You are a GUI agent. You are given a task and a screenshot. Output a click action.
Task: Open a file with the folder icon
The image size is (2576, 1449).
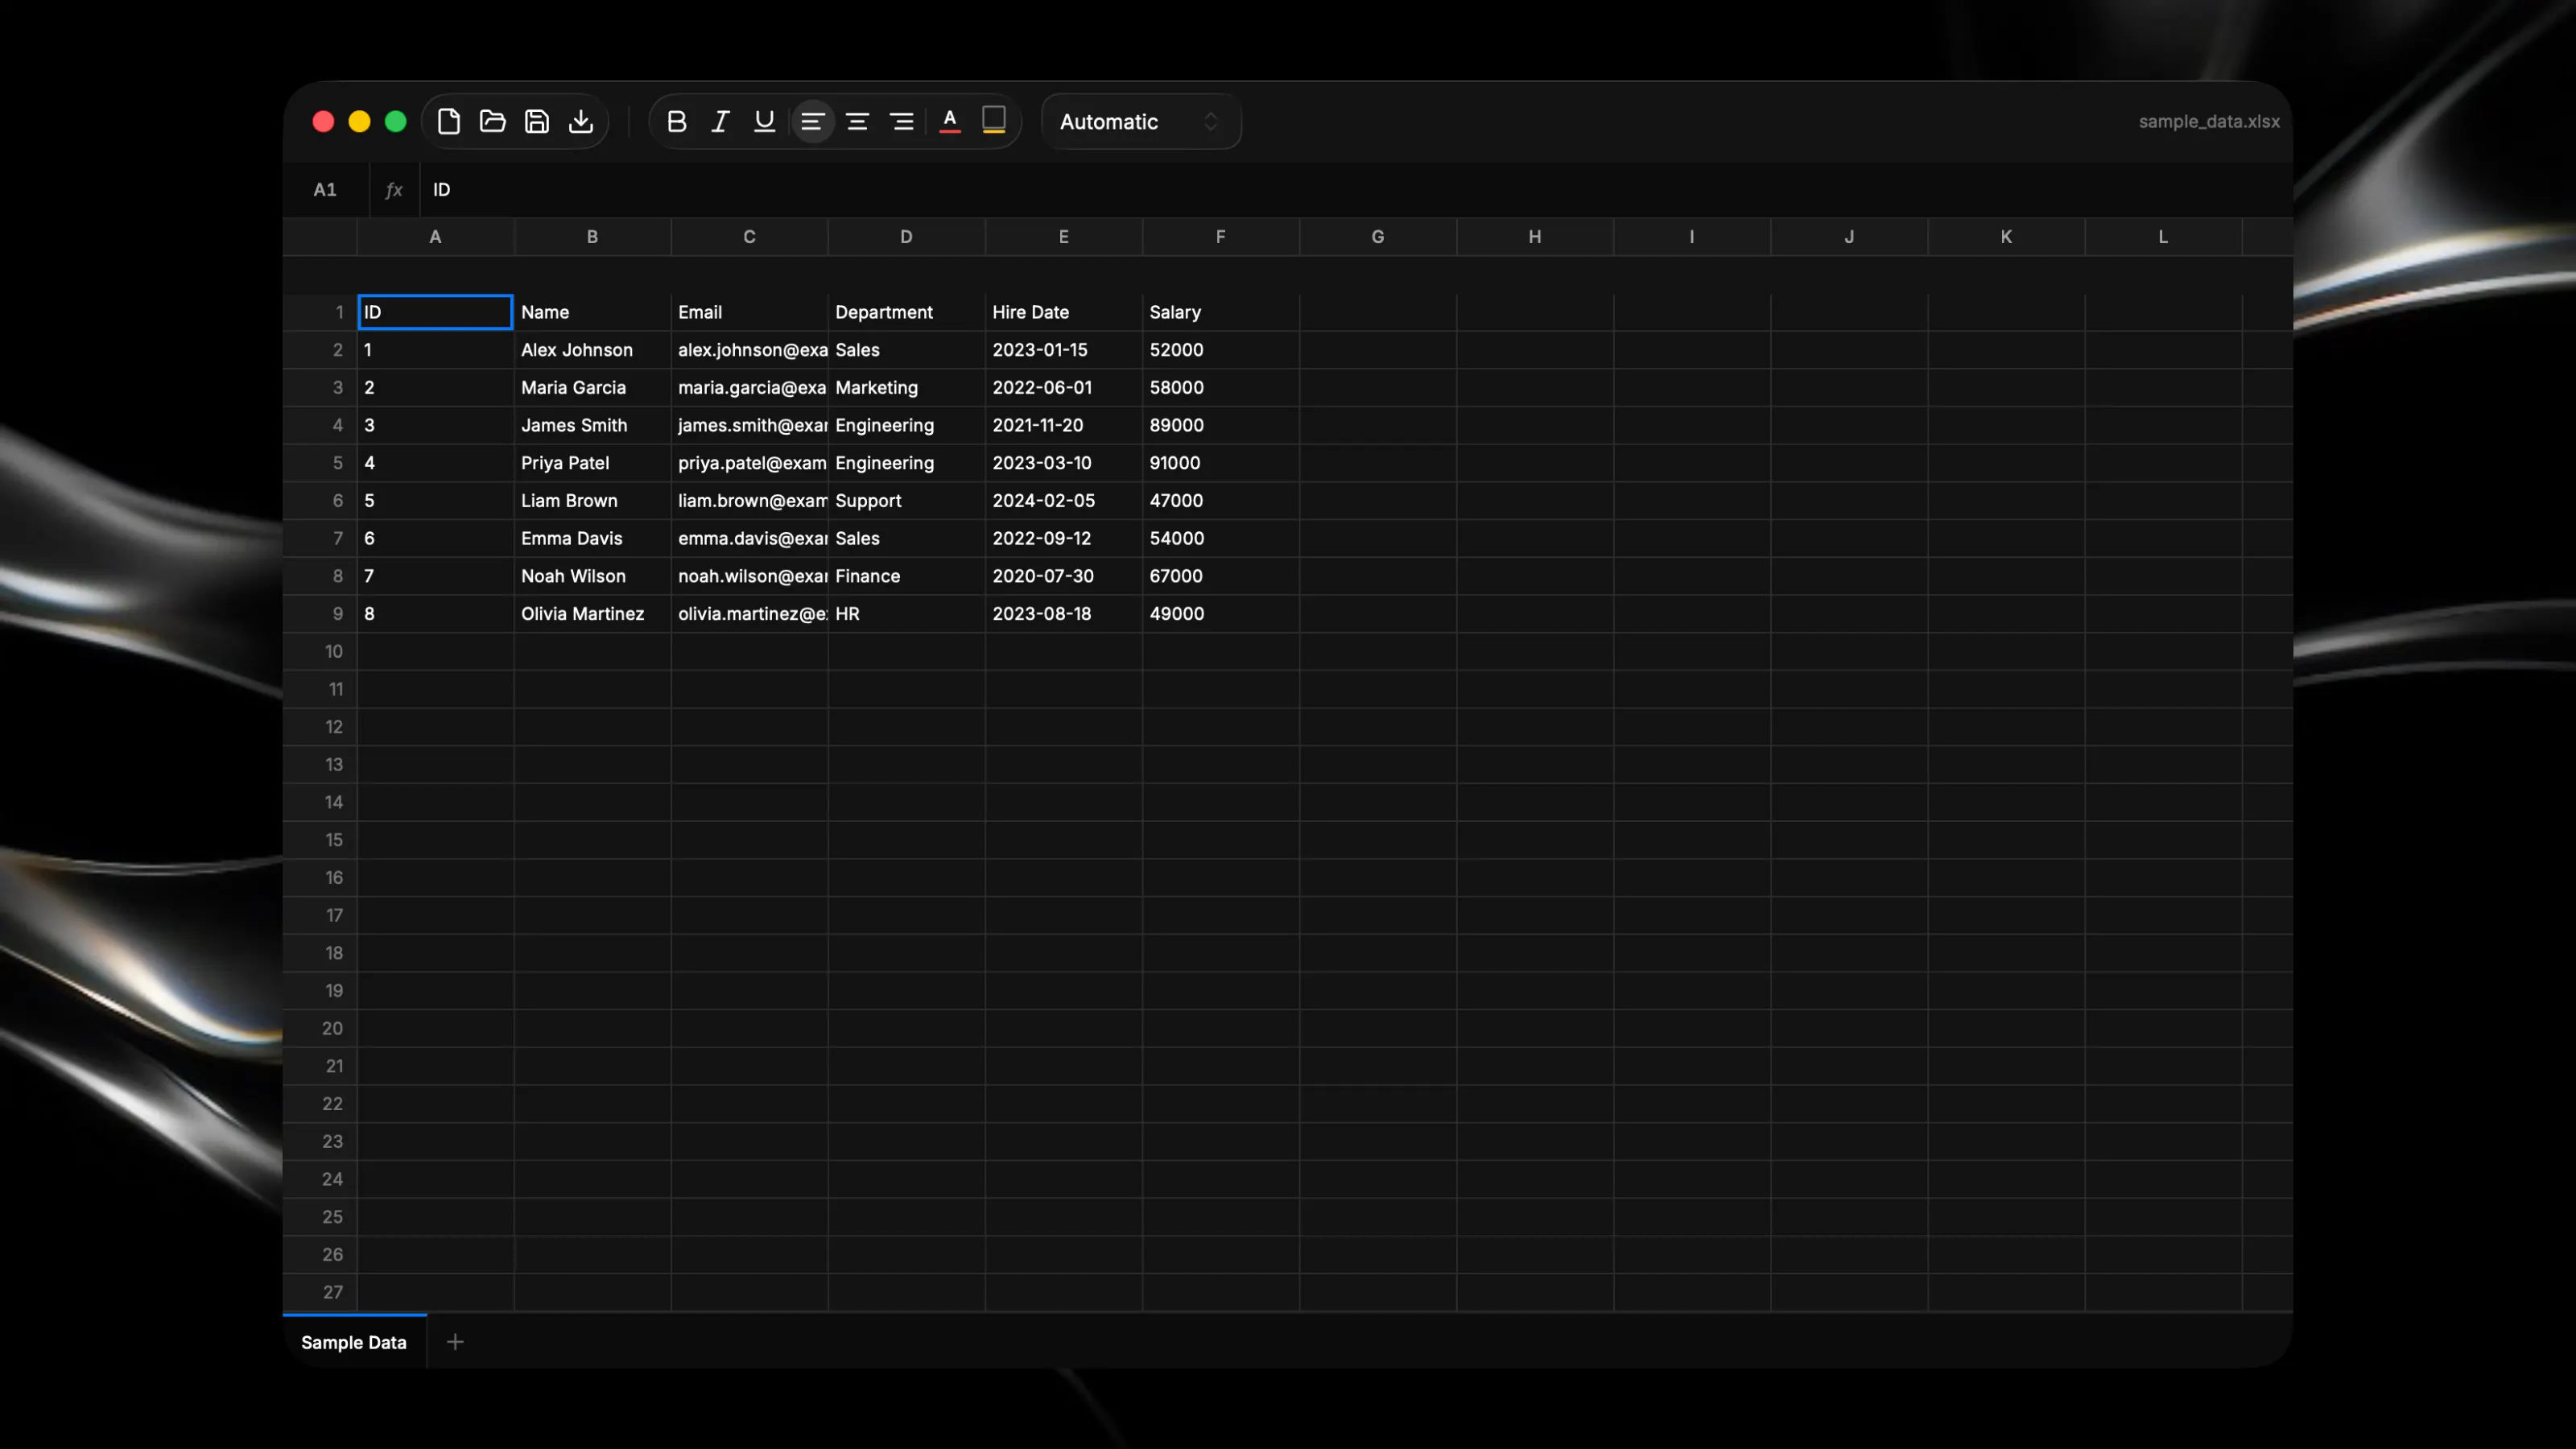[x=492, y=121]
